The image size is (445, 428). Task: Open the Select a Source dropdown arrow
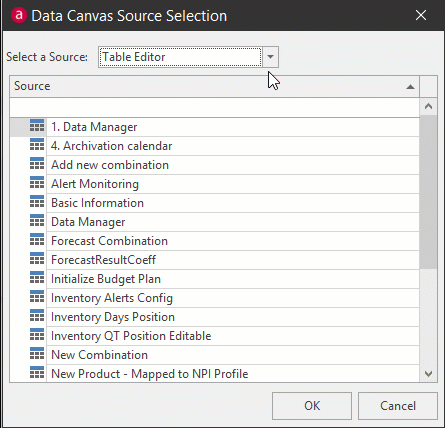pos(270,57)
